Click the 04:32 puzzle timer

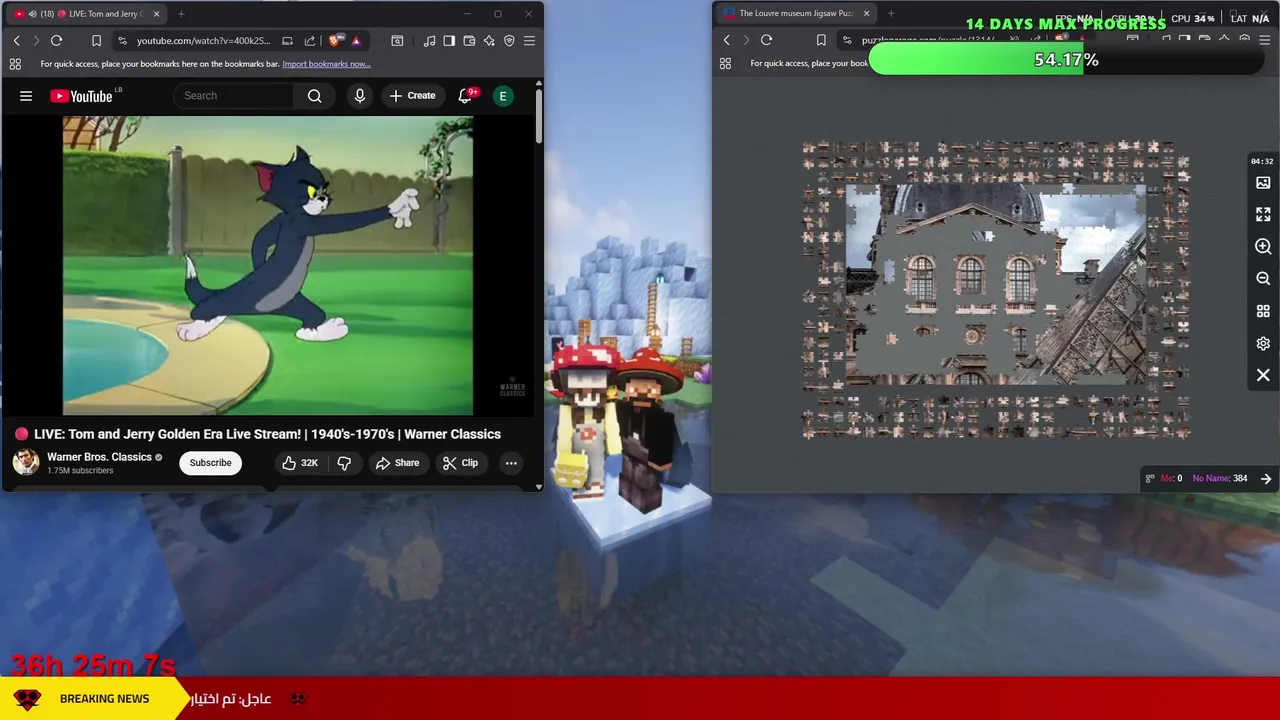pos(1262,161)
